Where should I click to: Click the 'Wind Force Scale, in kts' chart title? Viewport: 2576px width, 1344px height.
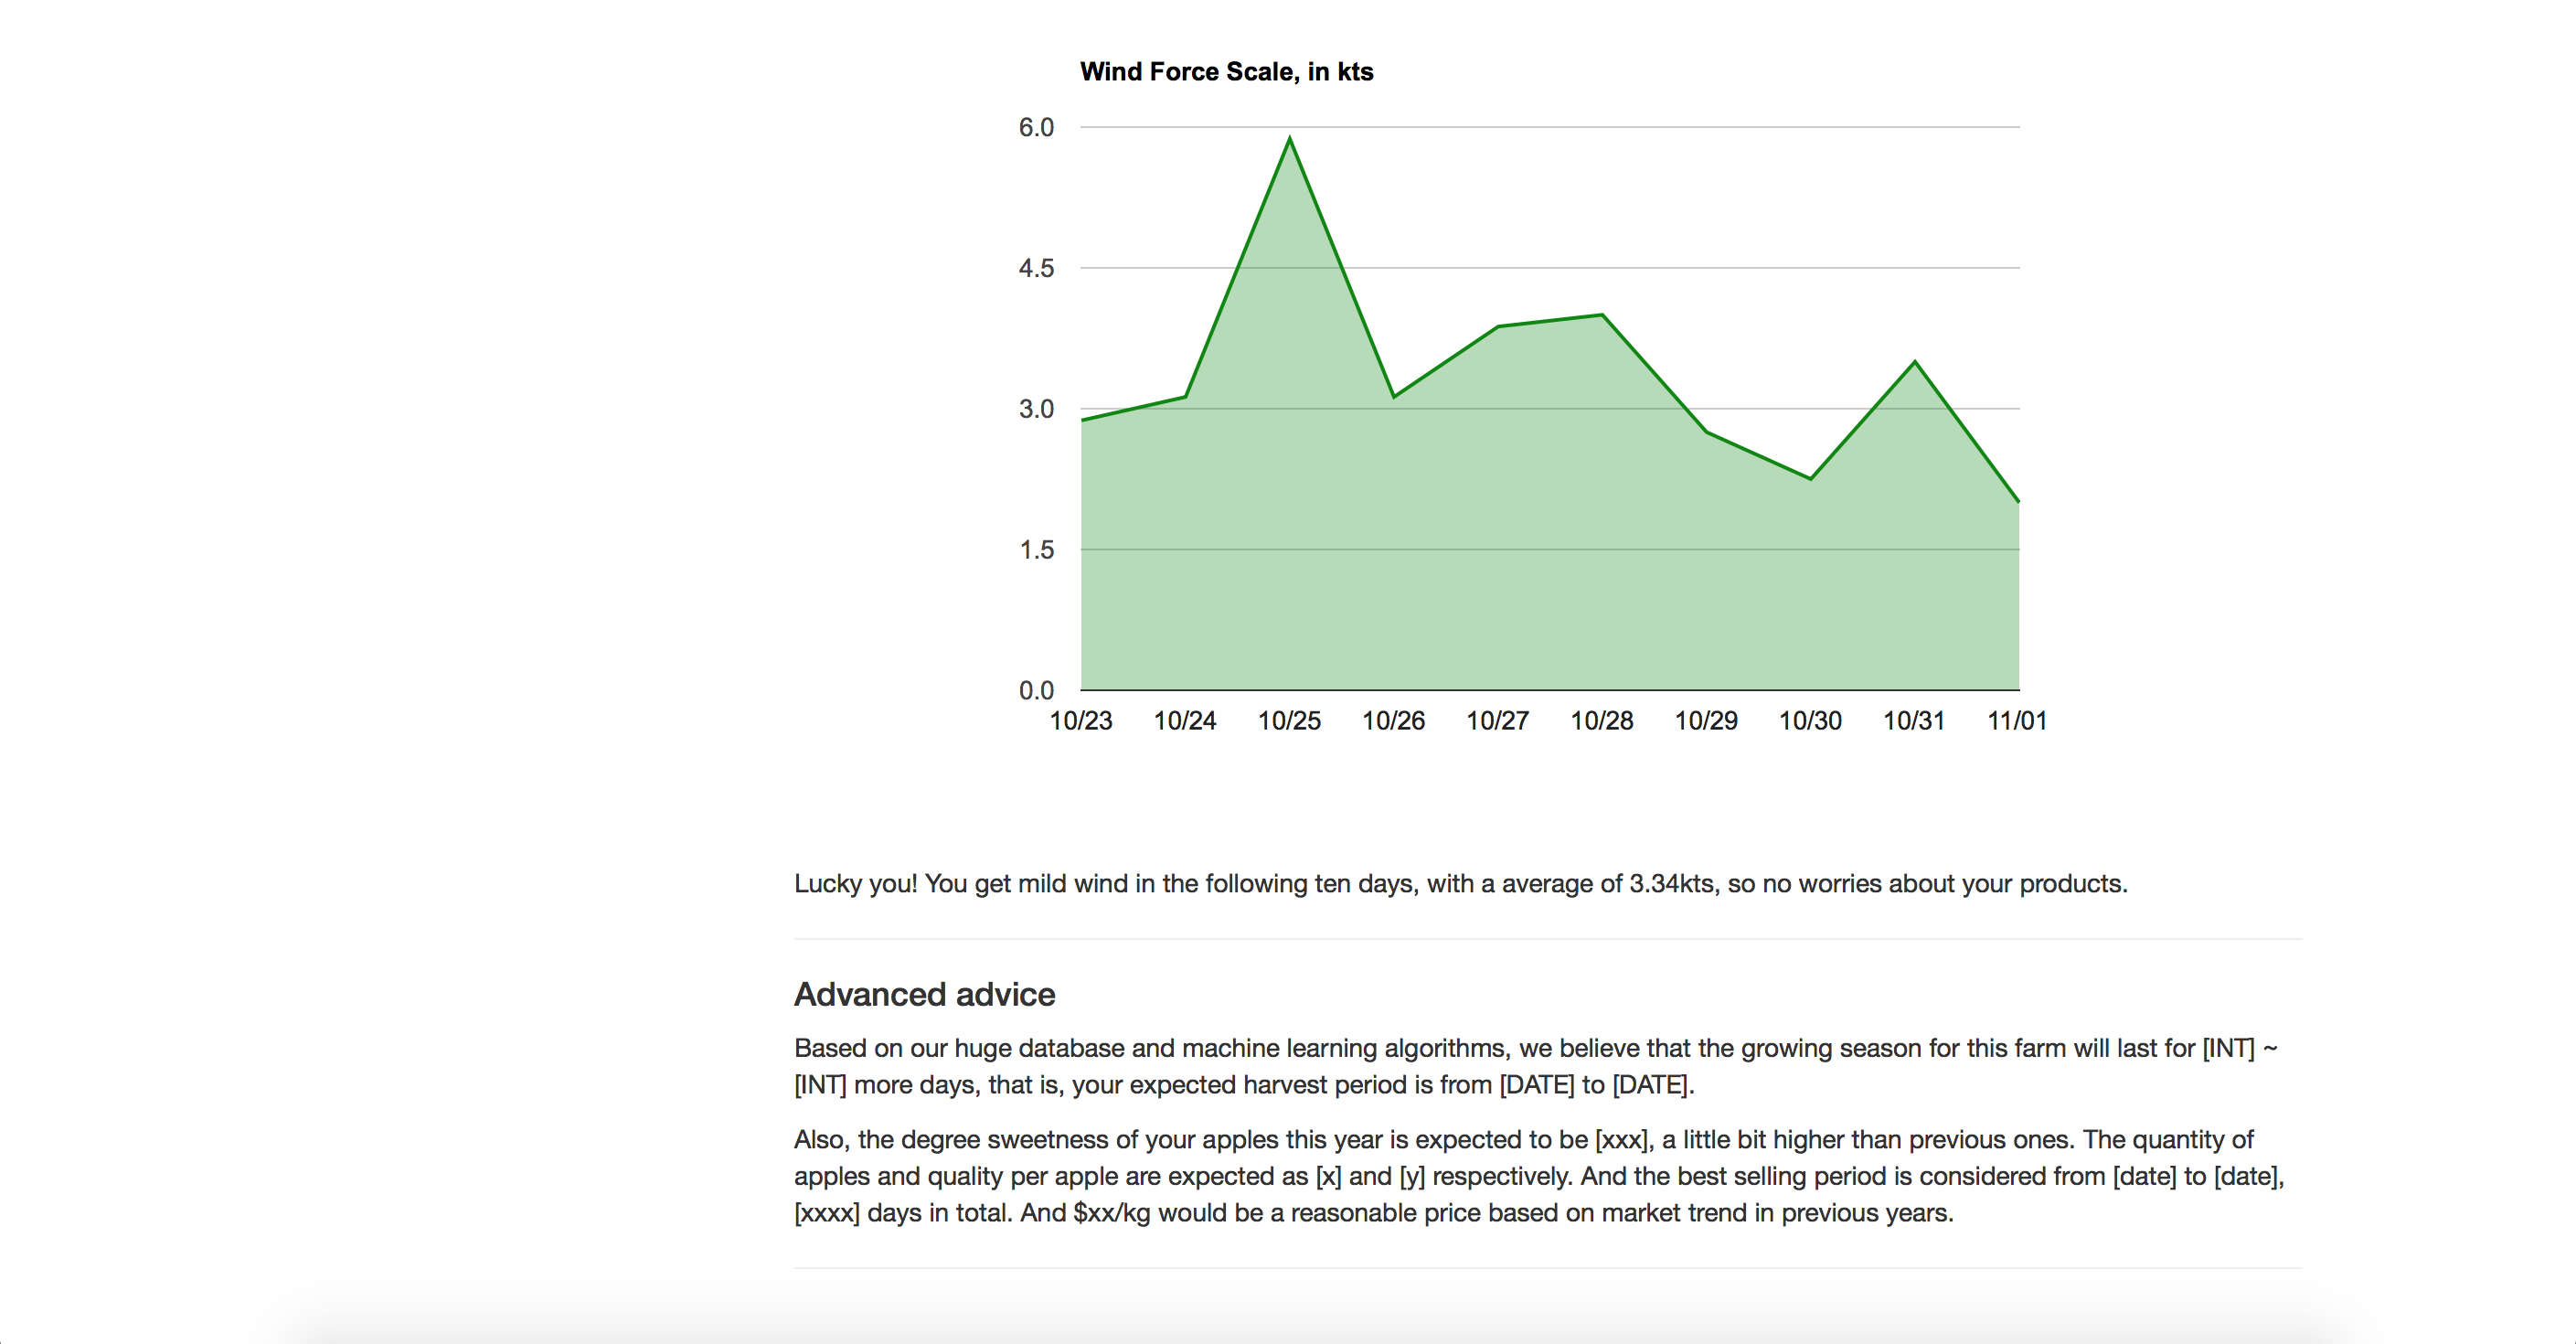click(x=1226, y=72)
